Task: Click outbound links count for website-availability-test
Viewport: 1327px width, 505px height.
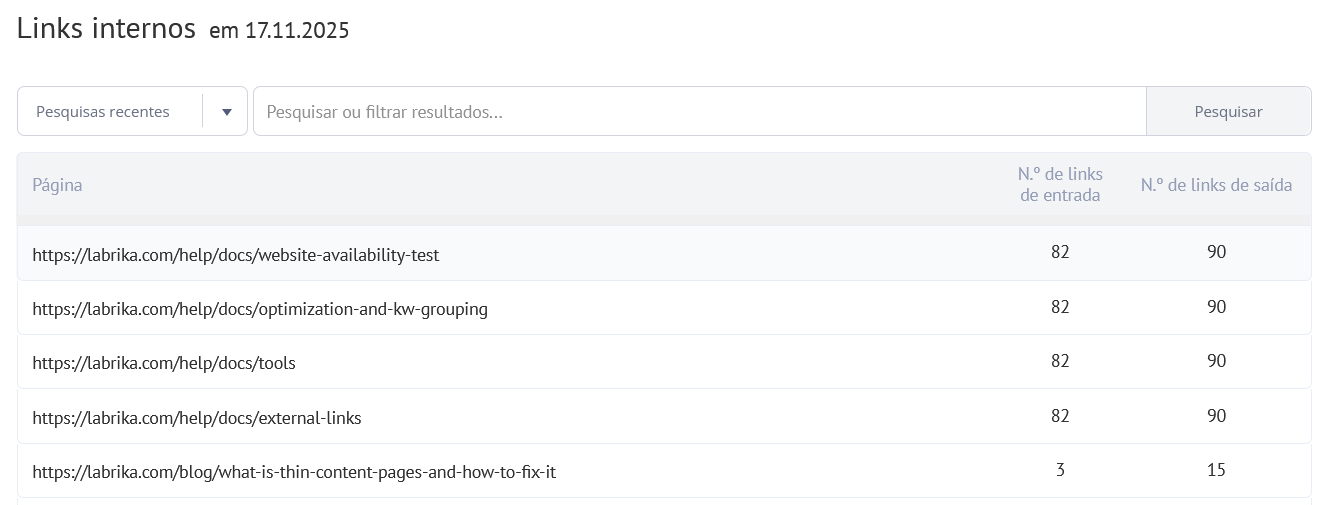Action: (x=1216, y=252)
